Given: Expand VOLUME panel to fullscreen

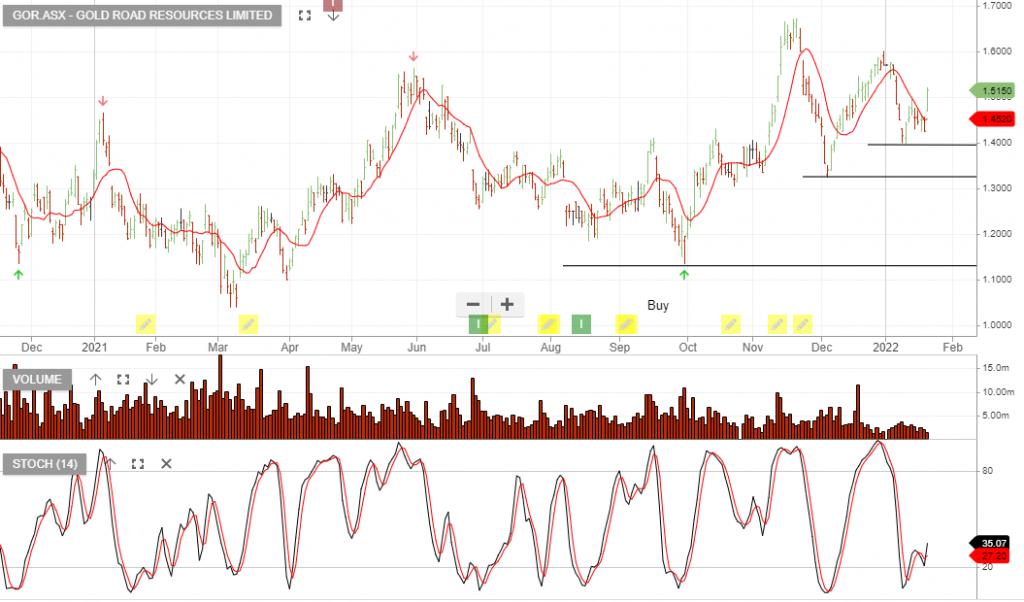Looking at the screenshot, I should (x=123, y=379).
